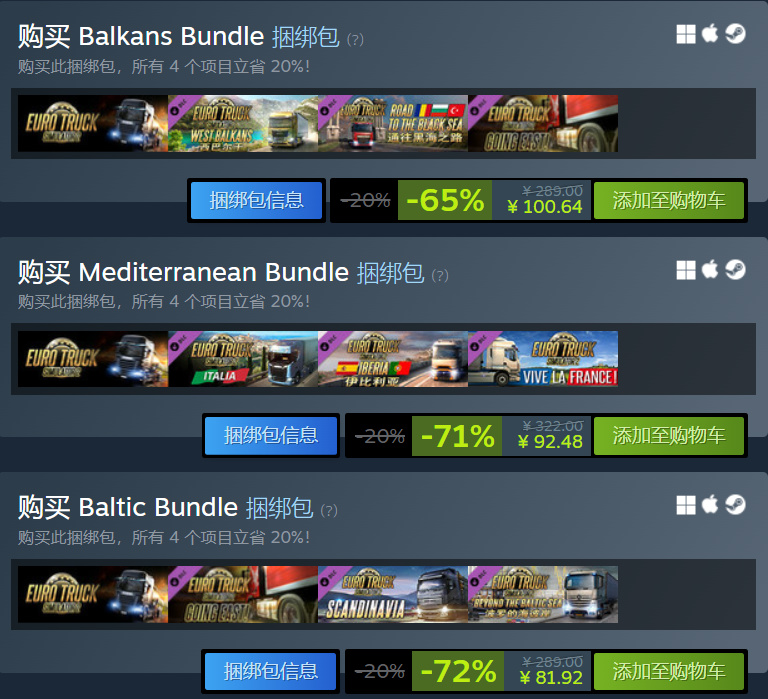Open West Balkans DLC thumbnail
768x699 pixels.
click(243, 123)
